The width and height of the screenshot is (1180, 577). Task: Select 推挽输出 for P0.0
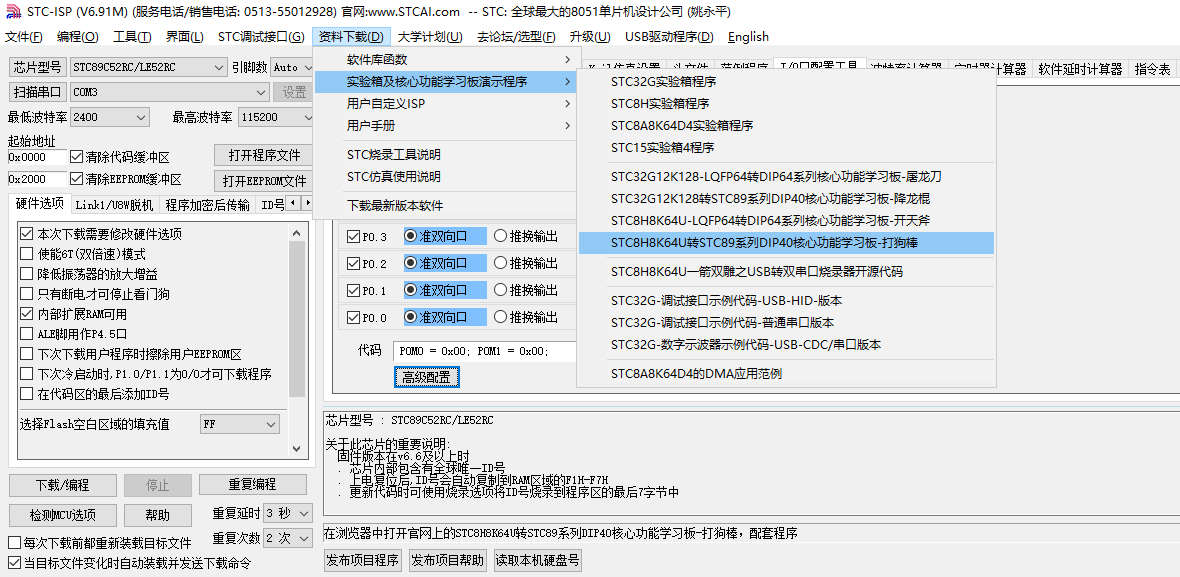pos(500,317)
